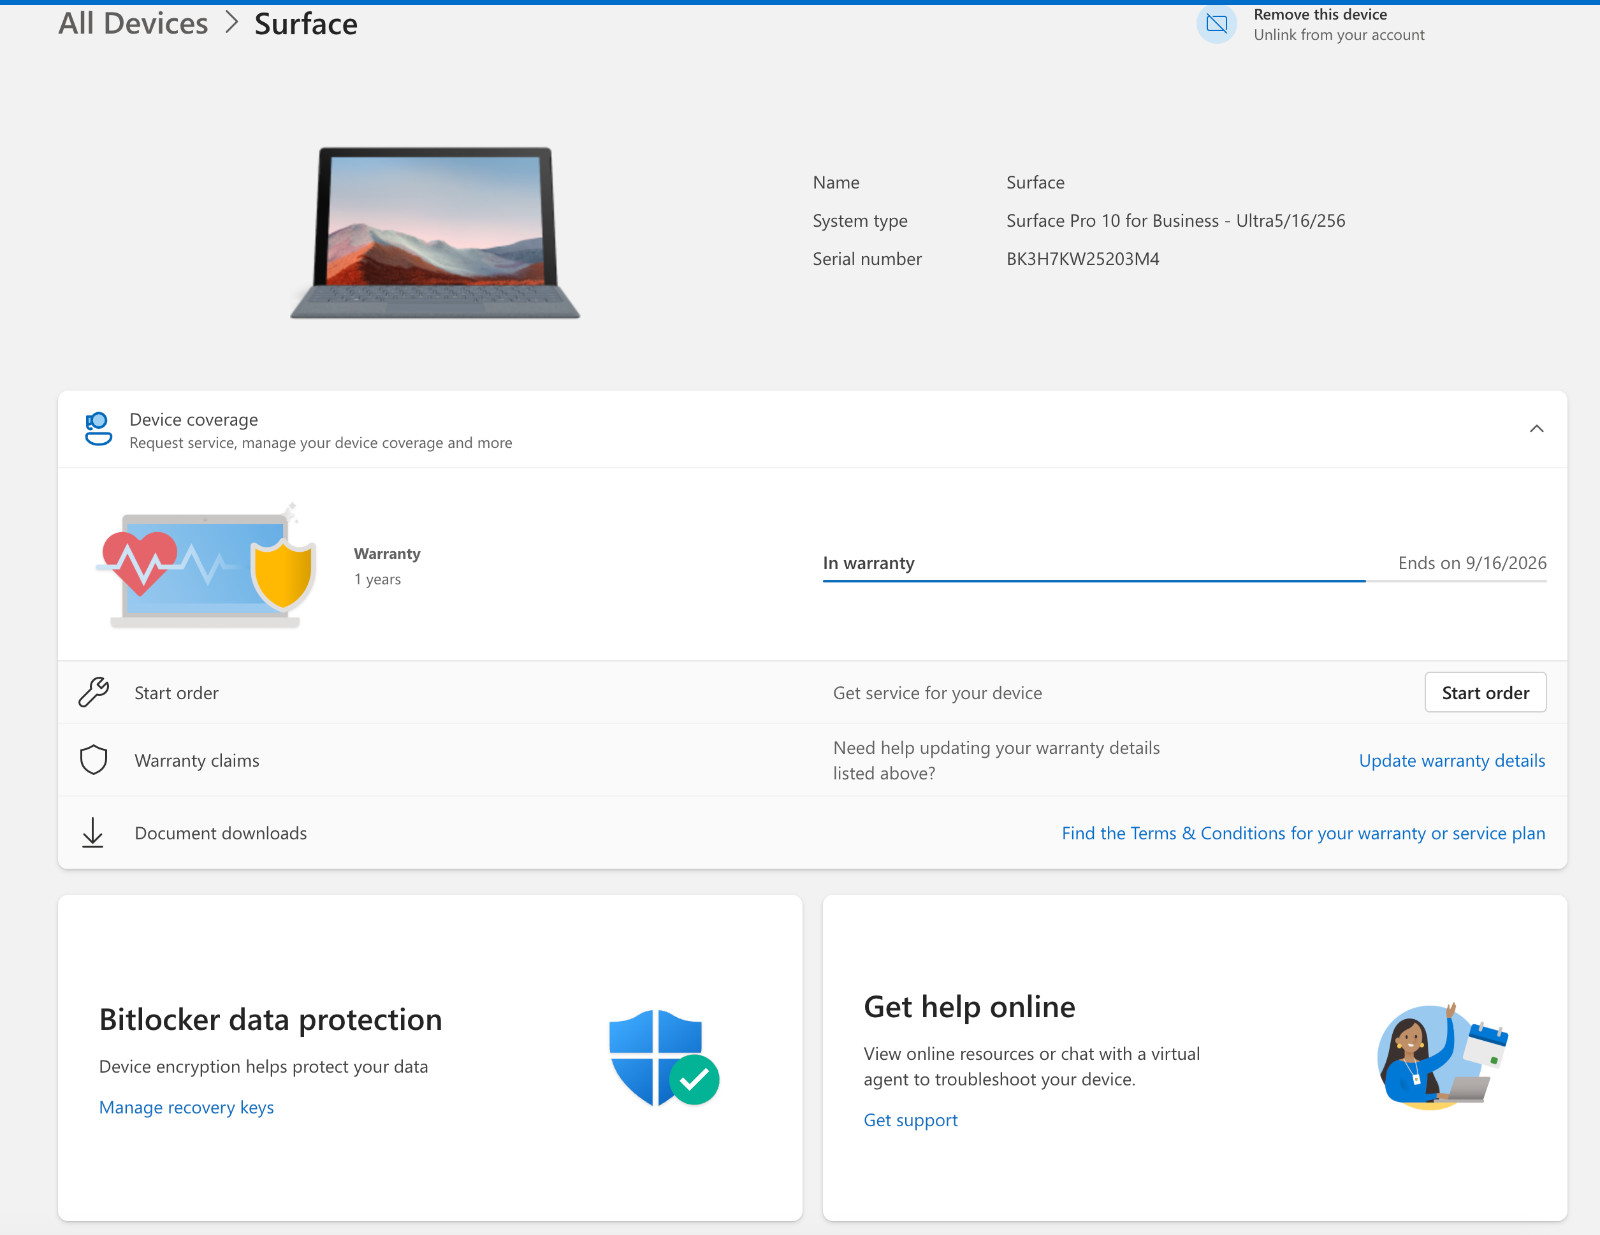This screenshot has height=1235, width=1600.
Task: Click the warranty laptop heart illustration
Action: tap(207, 565)
